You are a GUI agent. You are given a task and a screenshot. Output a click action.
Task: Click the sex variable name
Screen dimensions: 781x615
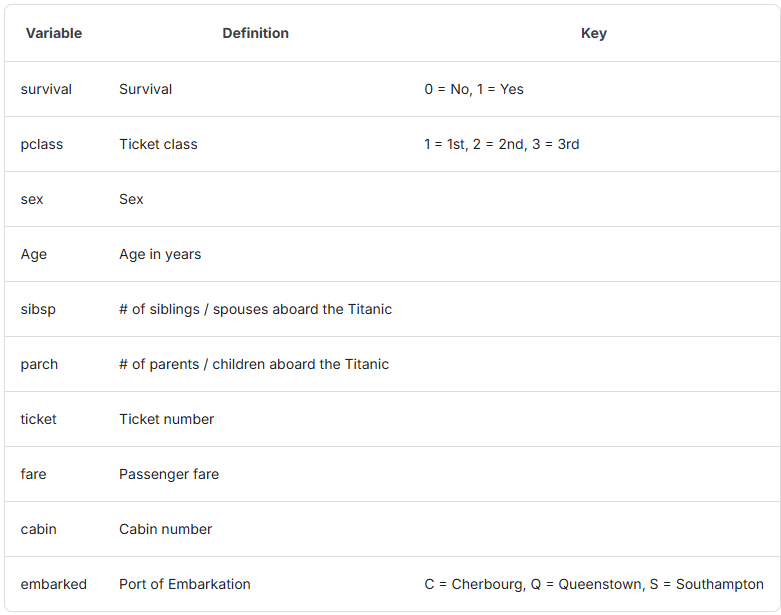point(32,199)
